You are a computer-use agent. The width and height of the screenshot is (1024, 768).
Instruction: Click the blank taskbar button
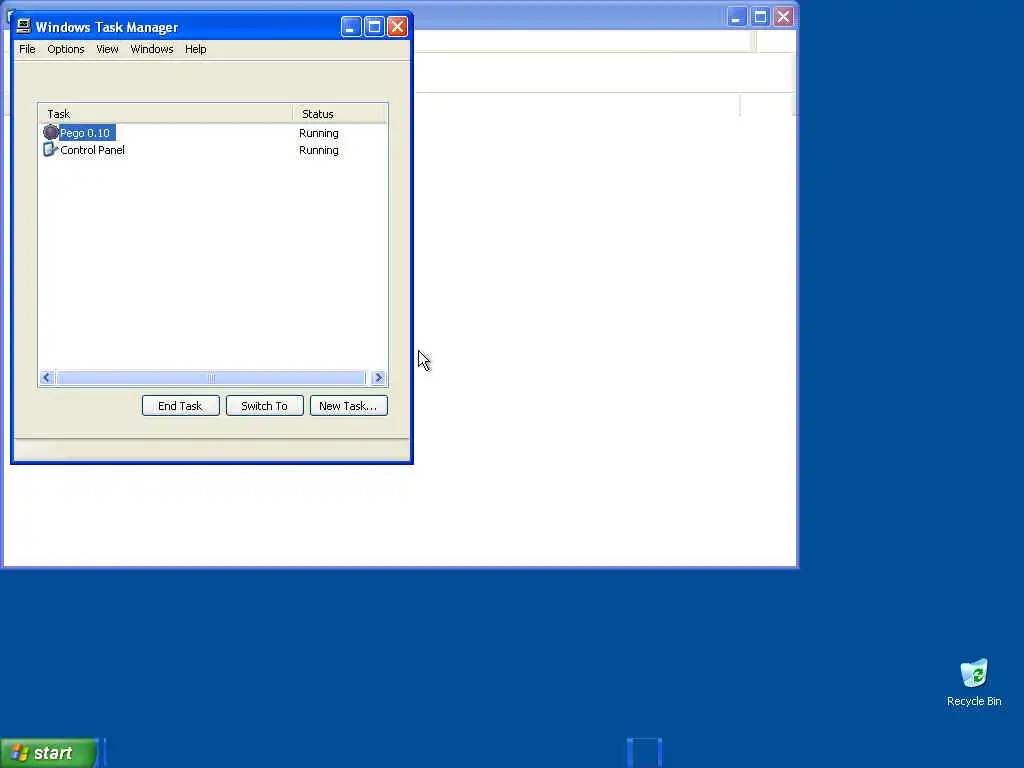coord(645,753)
